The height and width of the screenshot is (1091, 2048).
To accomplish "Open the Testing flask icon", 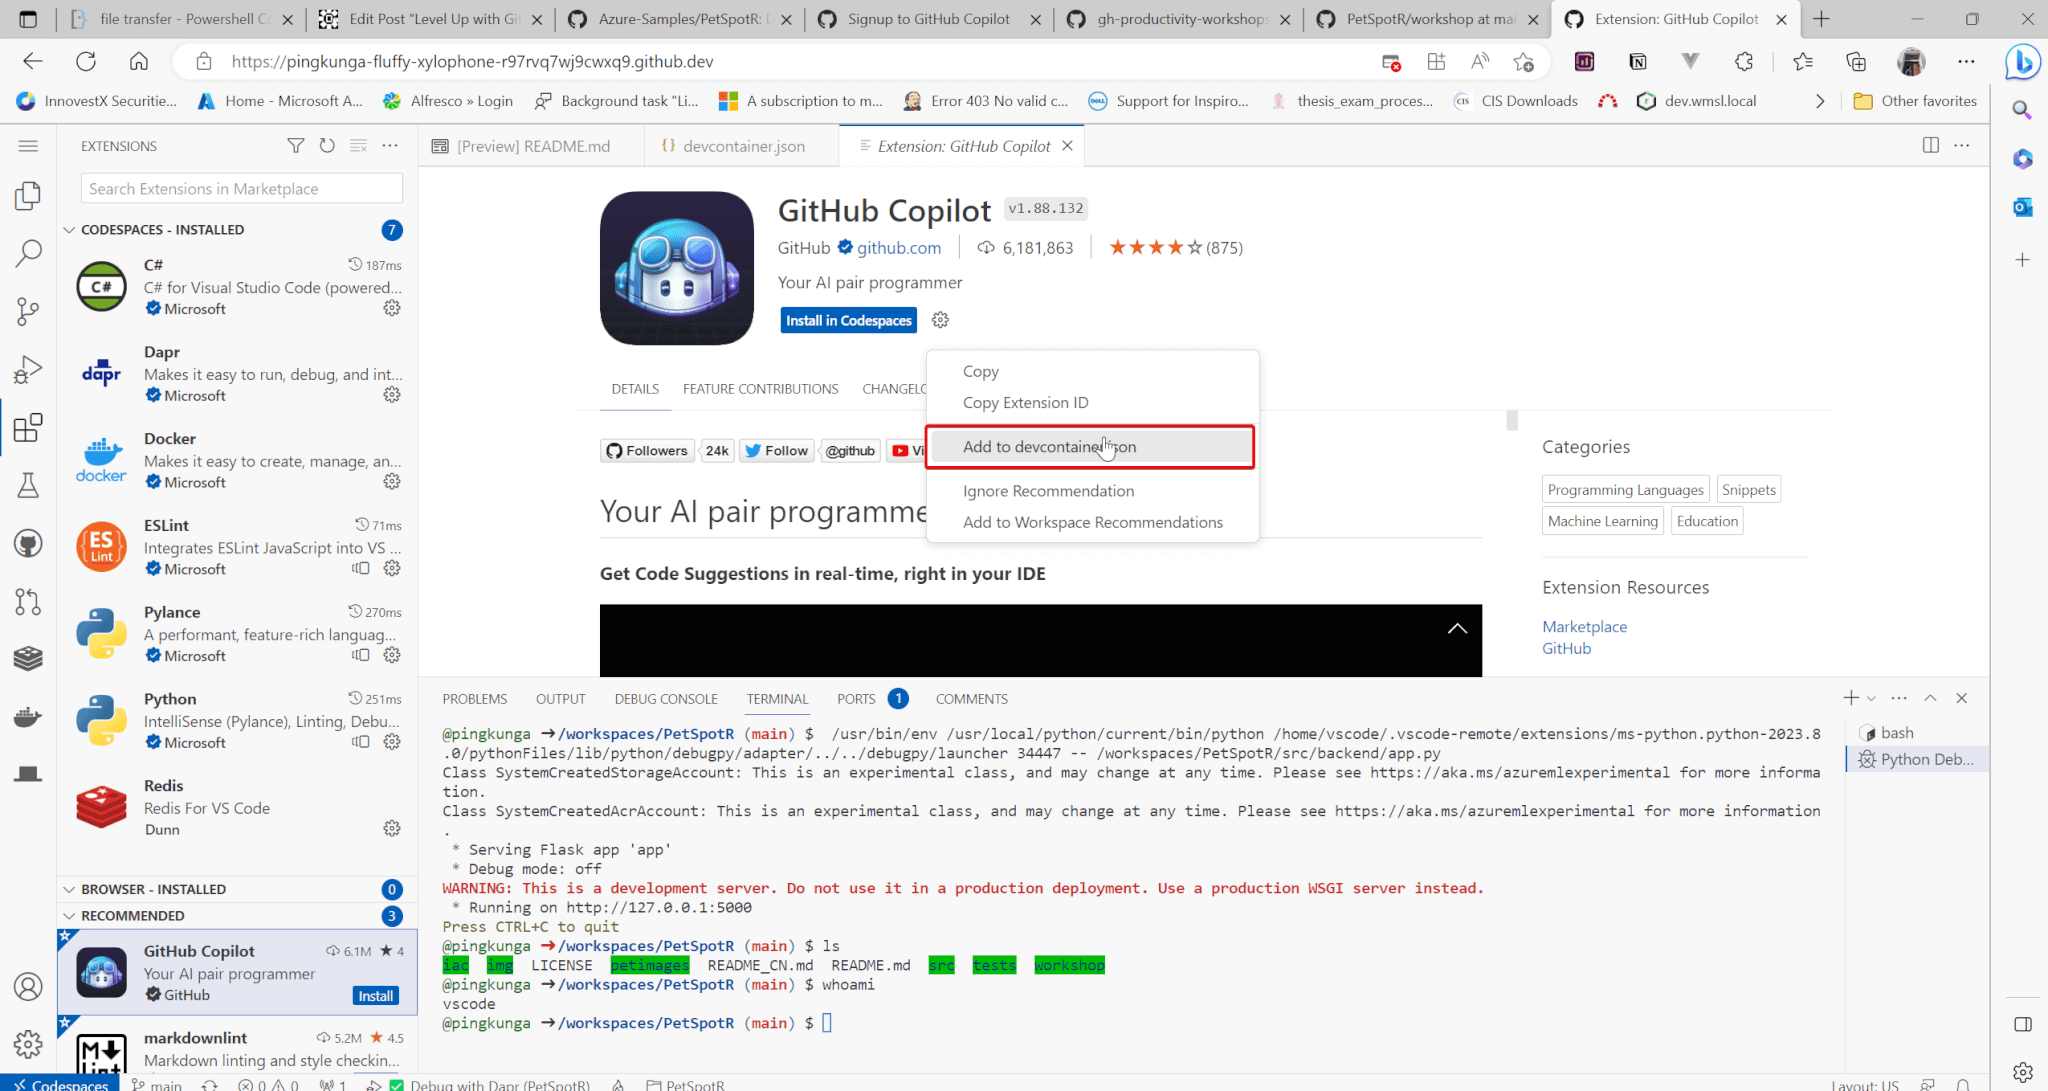I will pos(28,486).
